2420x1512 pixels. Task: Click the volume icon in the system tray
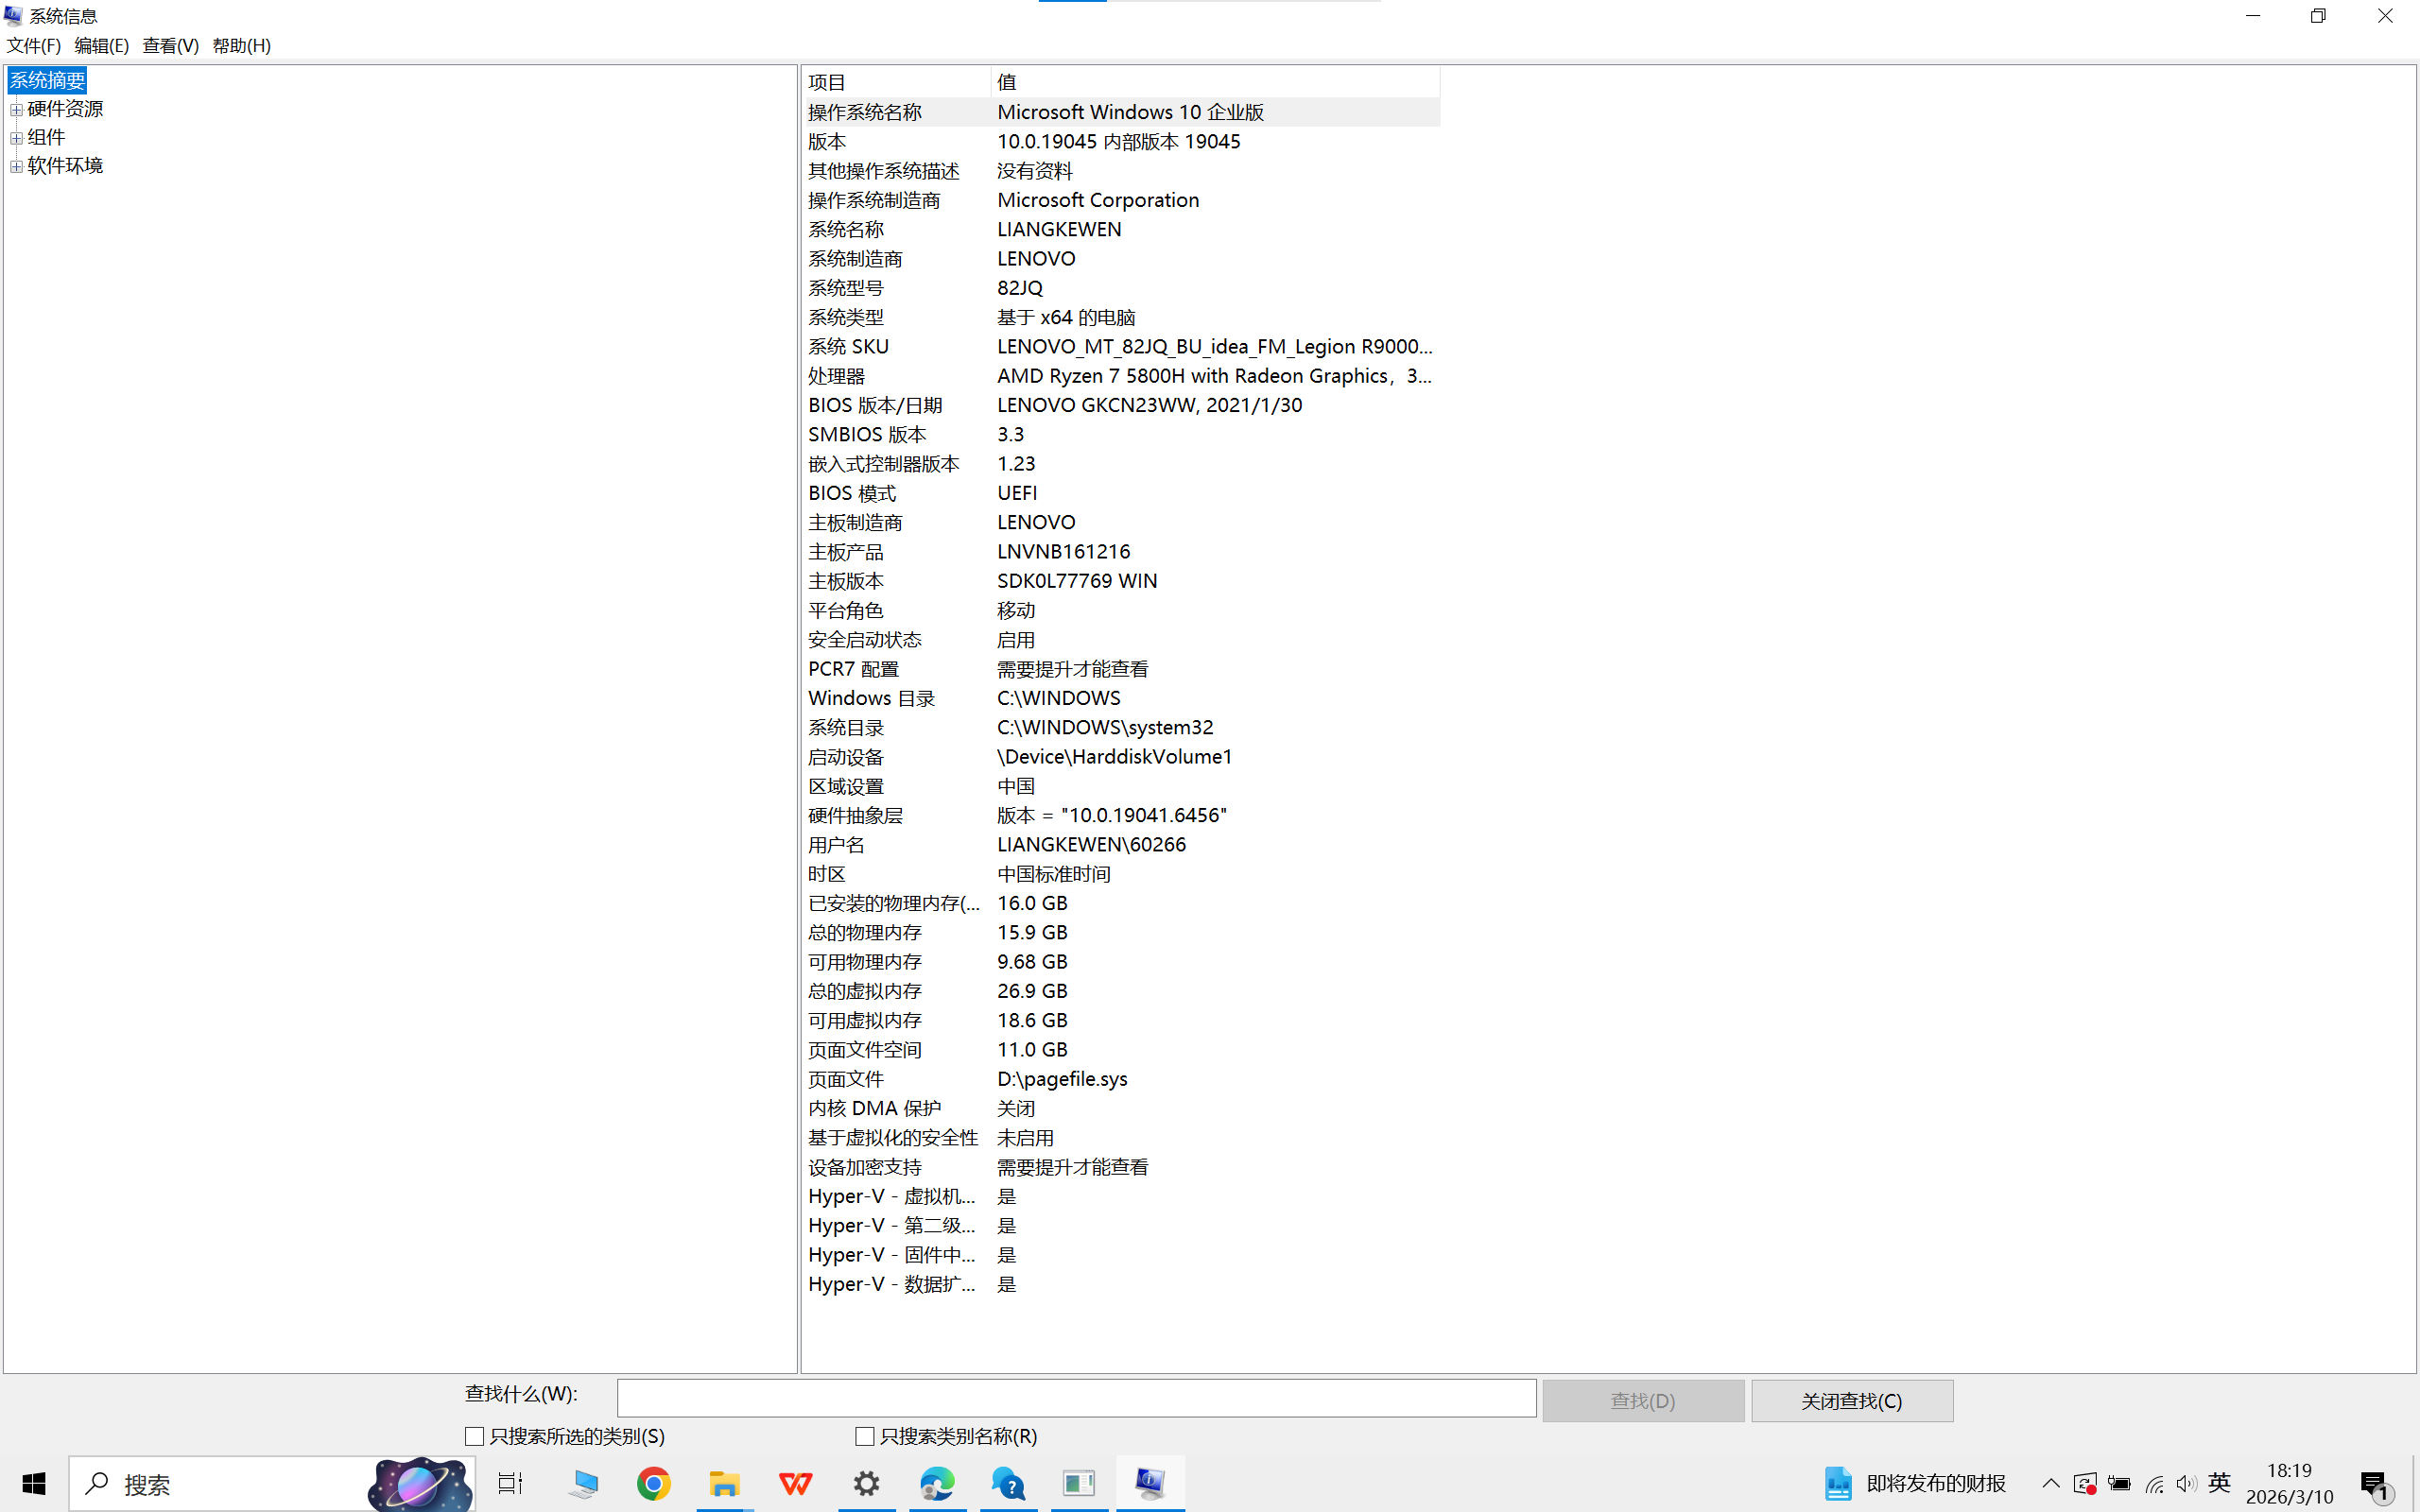coord(2186,1484)
